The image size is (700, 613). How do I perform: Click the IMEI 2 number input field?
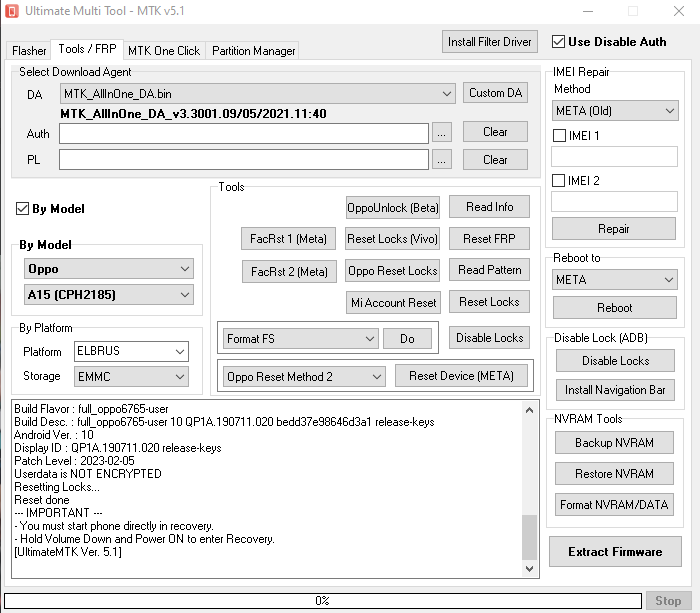(614, 202)
